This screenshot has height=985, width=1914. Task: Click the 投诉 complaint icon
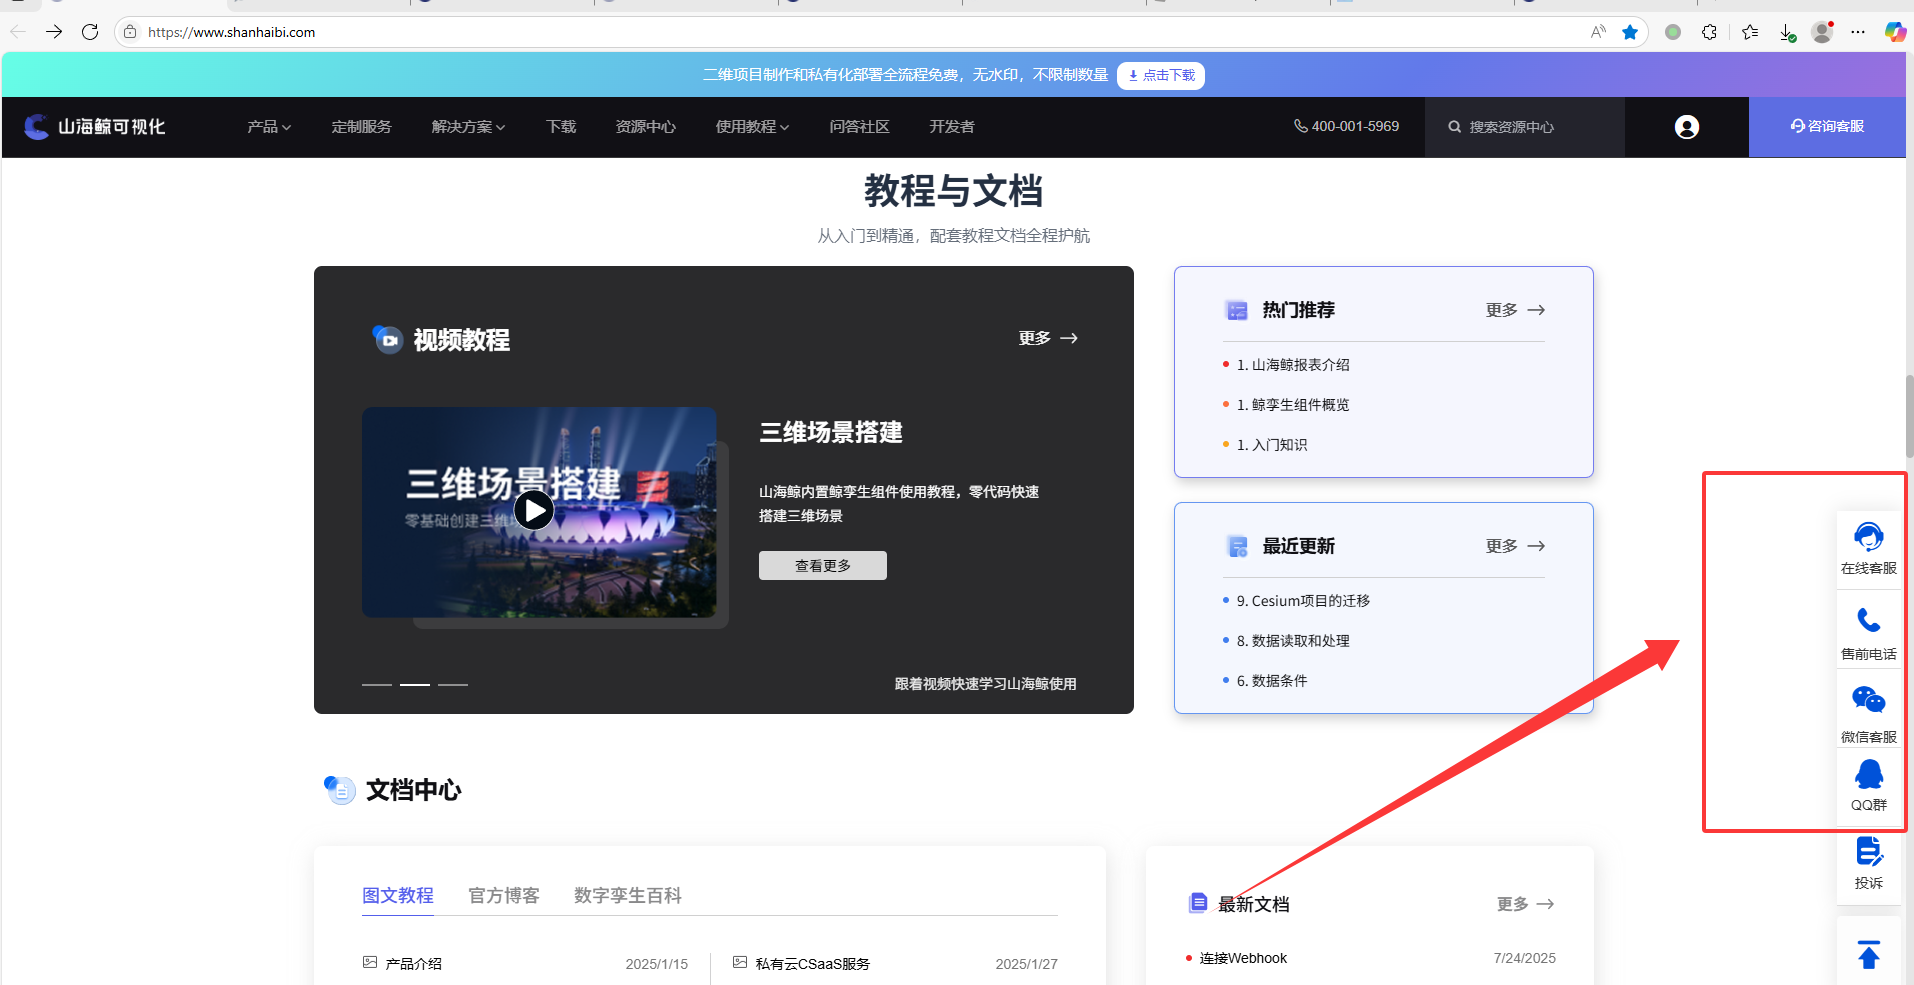(1868, 852)
